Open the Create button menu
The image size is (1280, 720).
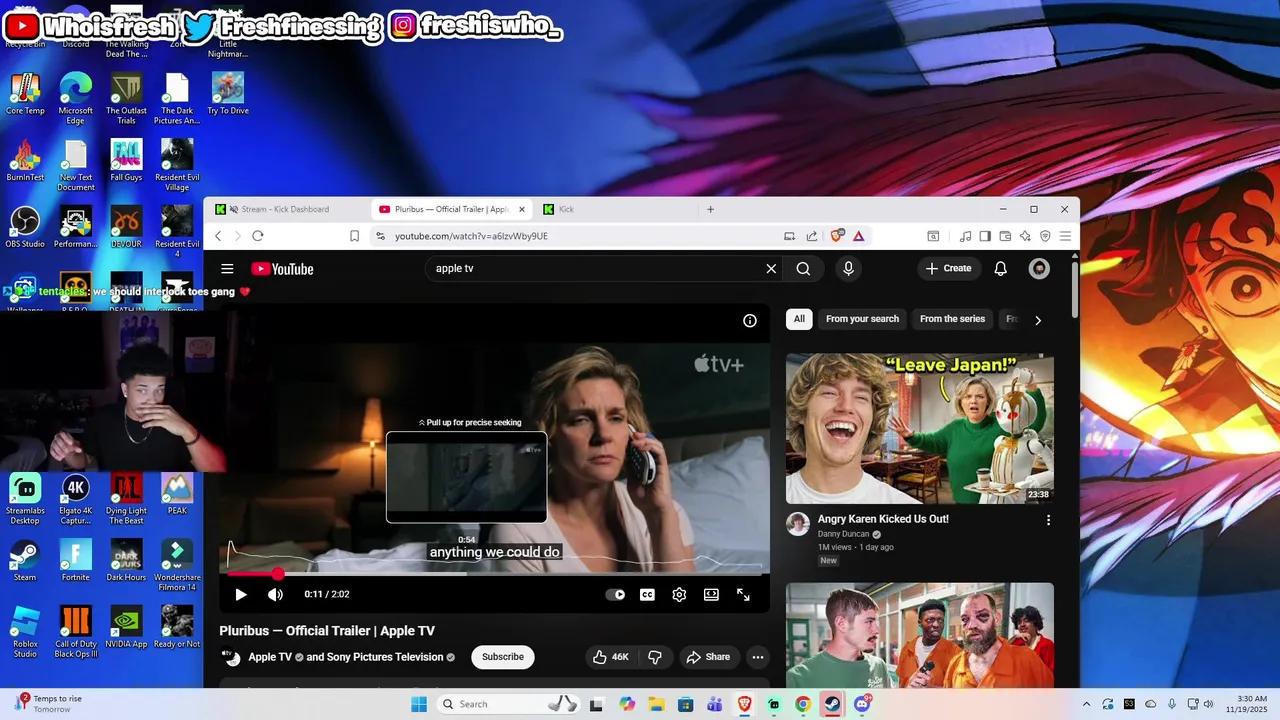click(948, 269)
